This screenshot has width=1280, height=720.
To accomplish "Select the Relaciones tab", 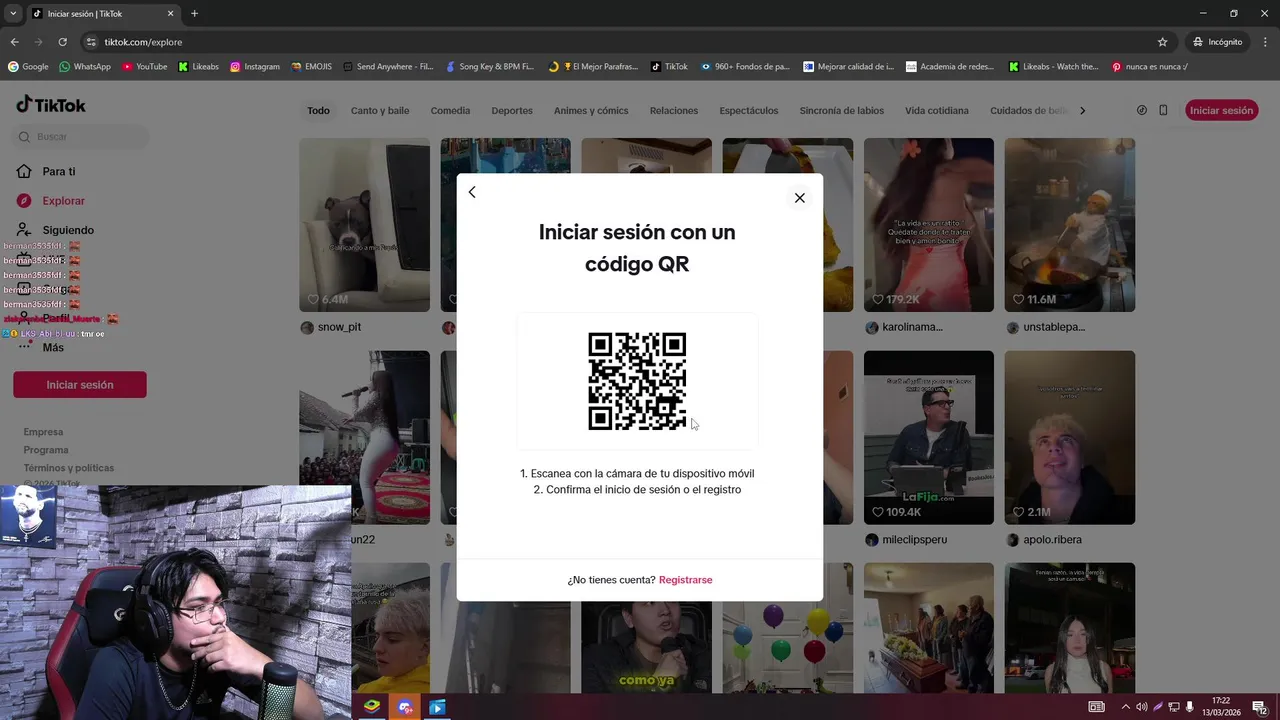I will coord(674,110).
